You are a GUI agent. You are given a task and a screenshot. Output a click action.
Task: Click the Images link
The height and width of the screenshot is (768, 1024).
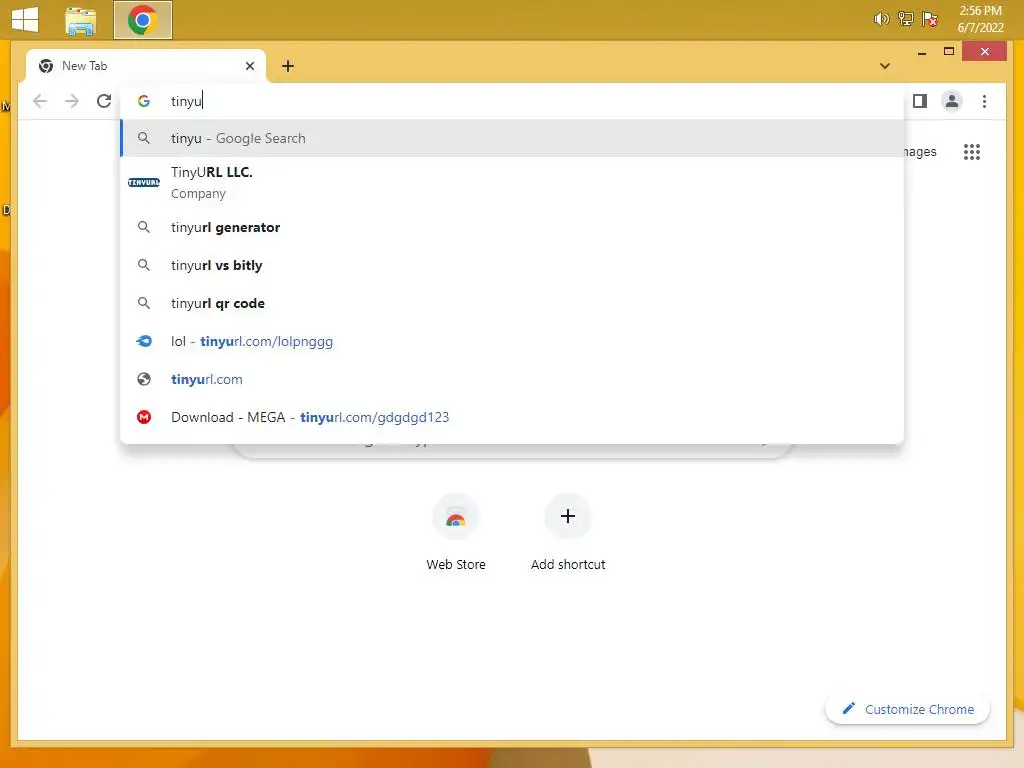(x=920, y=152)
